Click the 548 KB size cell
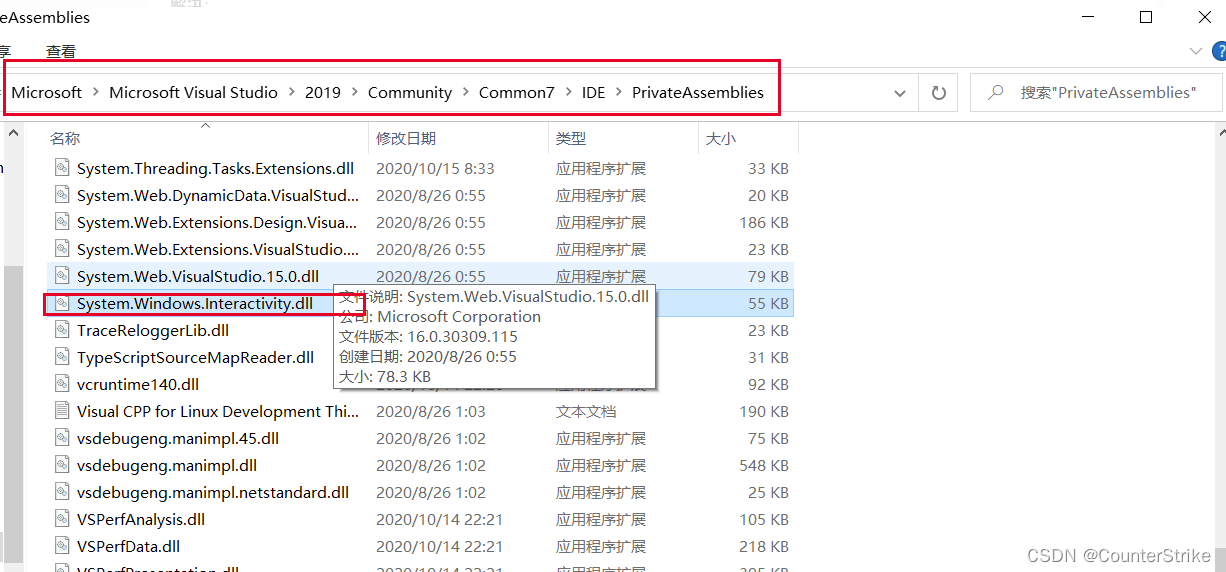Viewport: 1226px width, 572px height. click(x=764, y=465)
